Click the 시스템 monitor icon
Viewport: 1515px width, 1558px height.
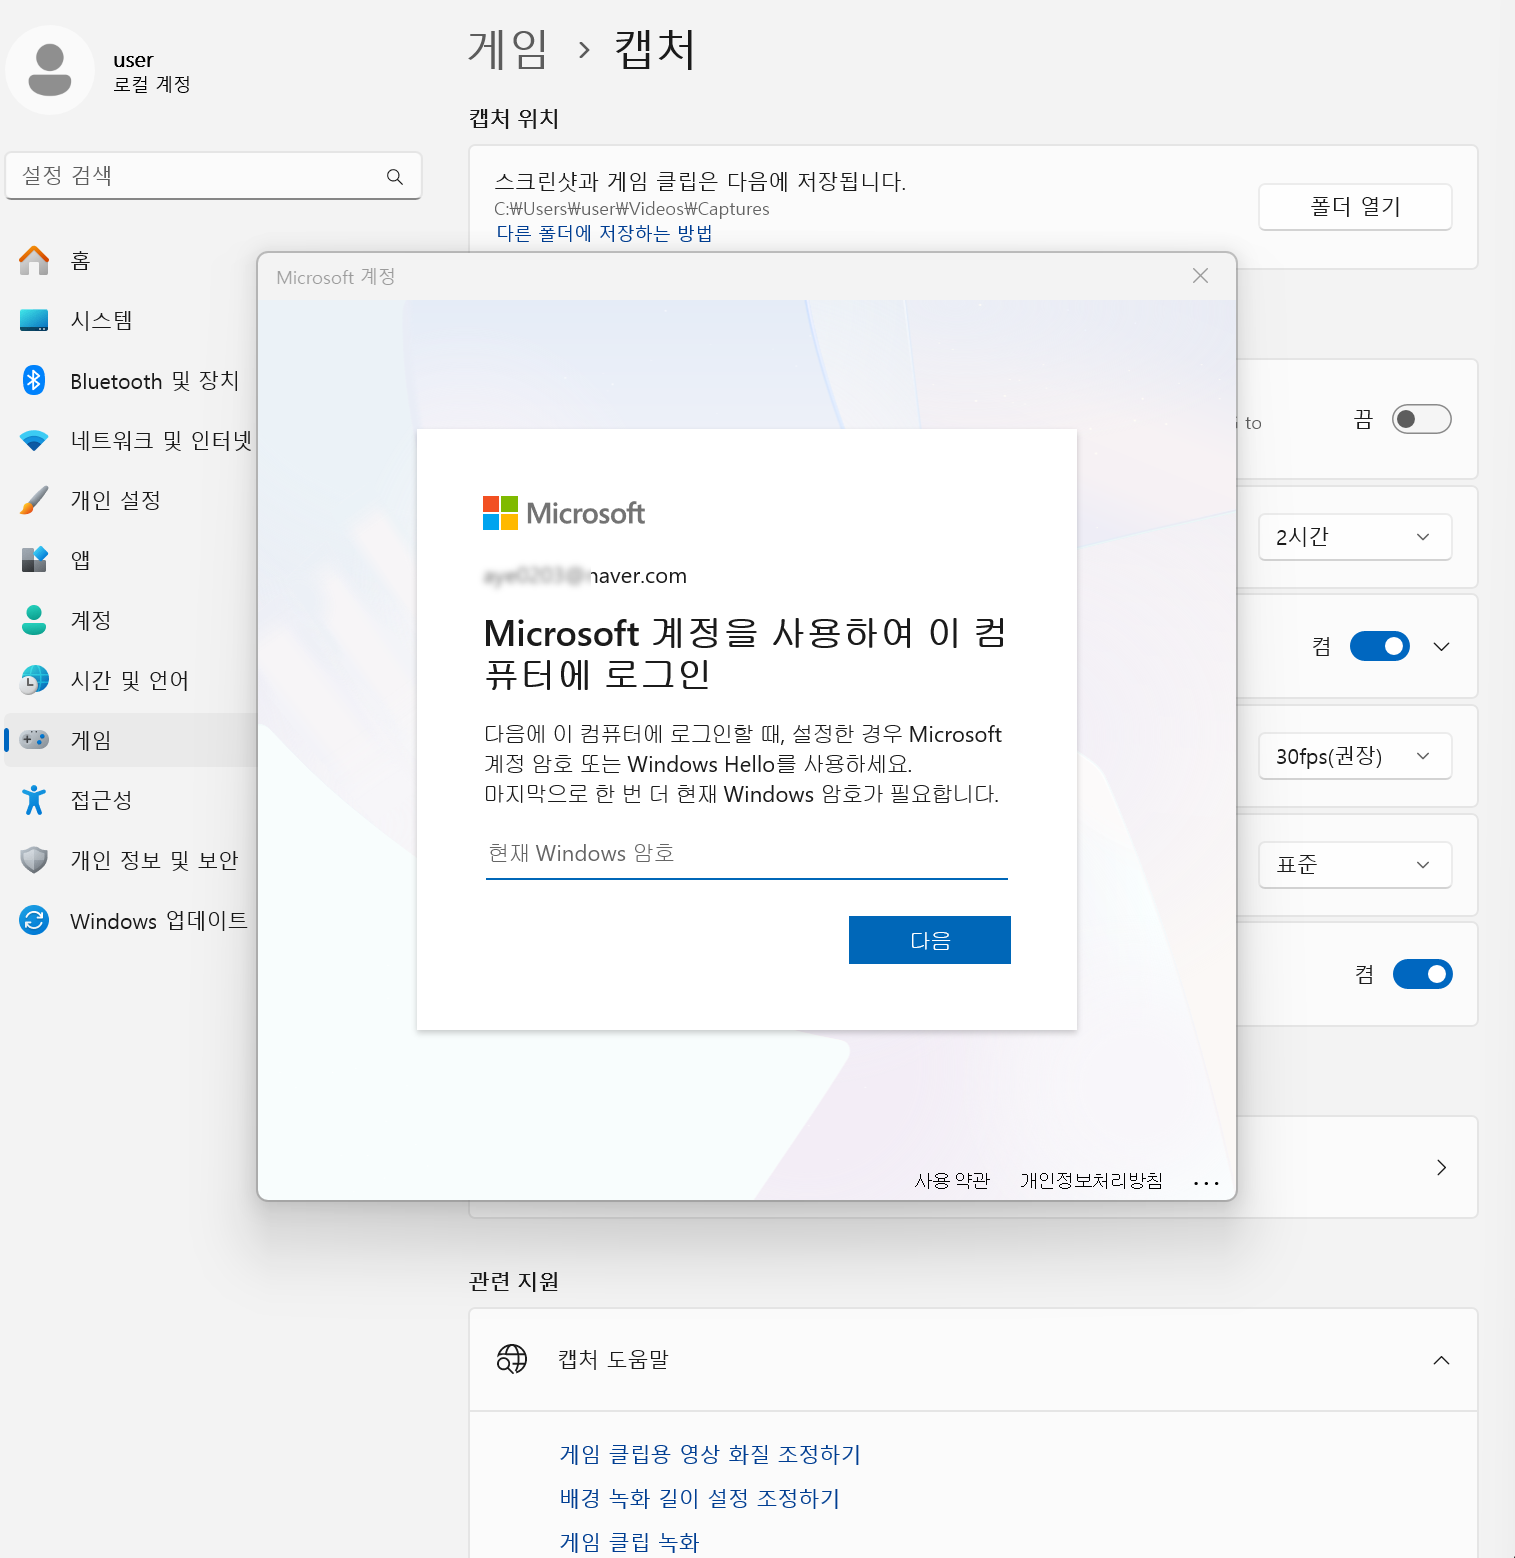point(34,321)
